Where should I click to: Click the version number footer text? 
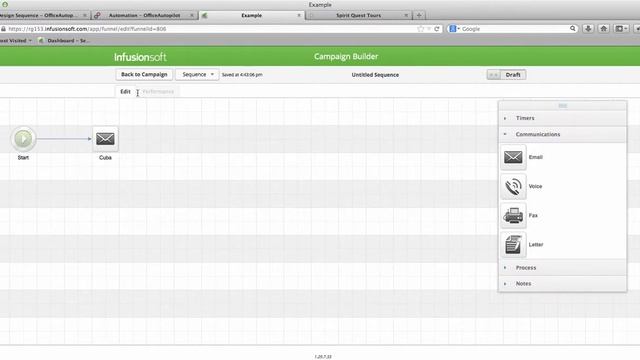click(323, 357)
